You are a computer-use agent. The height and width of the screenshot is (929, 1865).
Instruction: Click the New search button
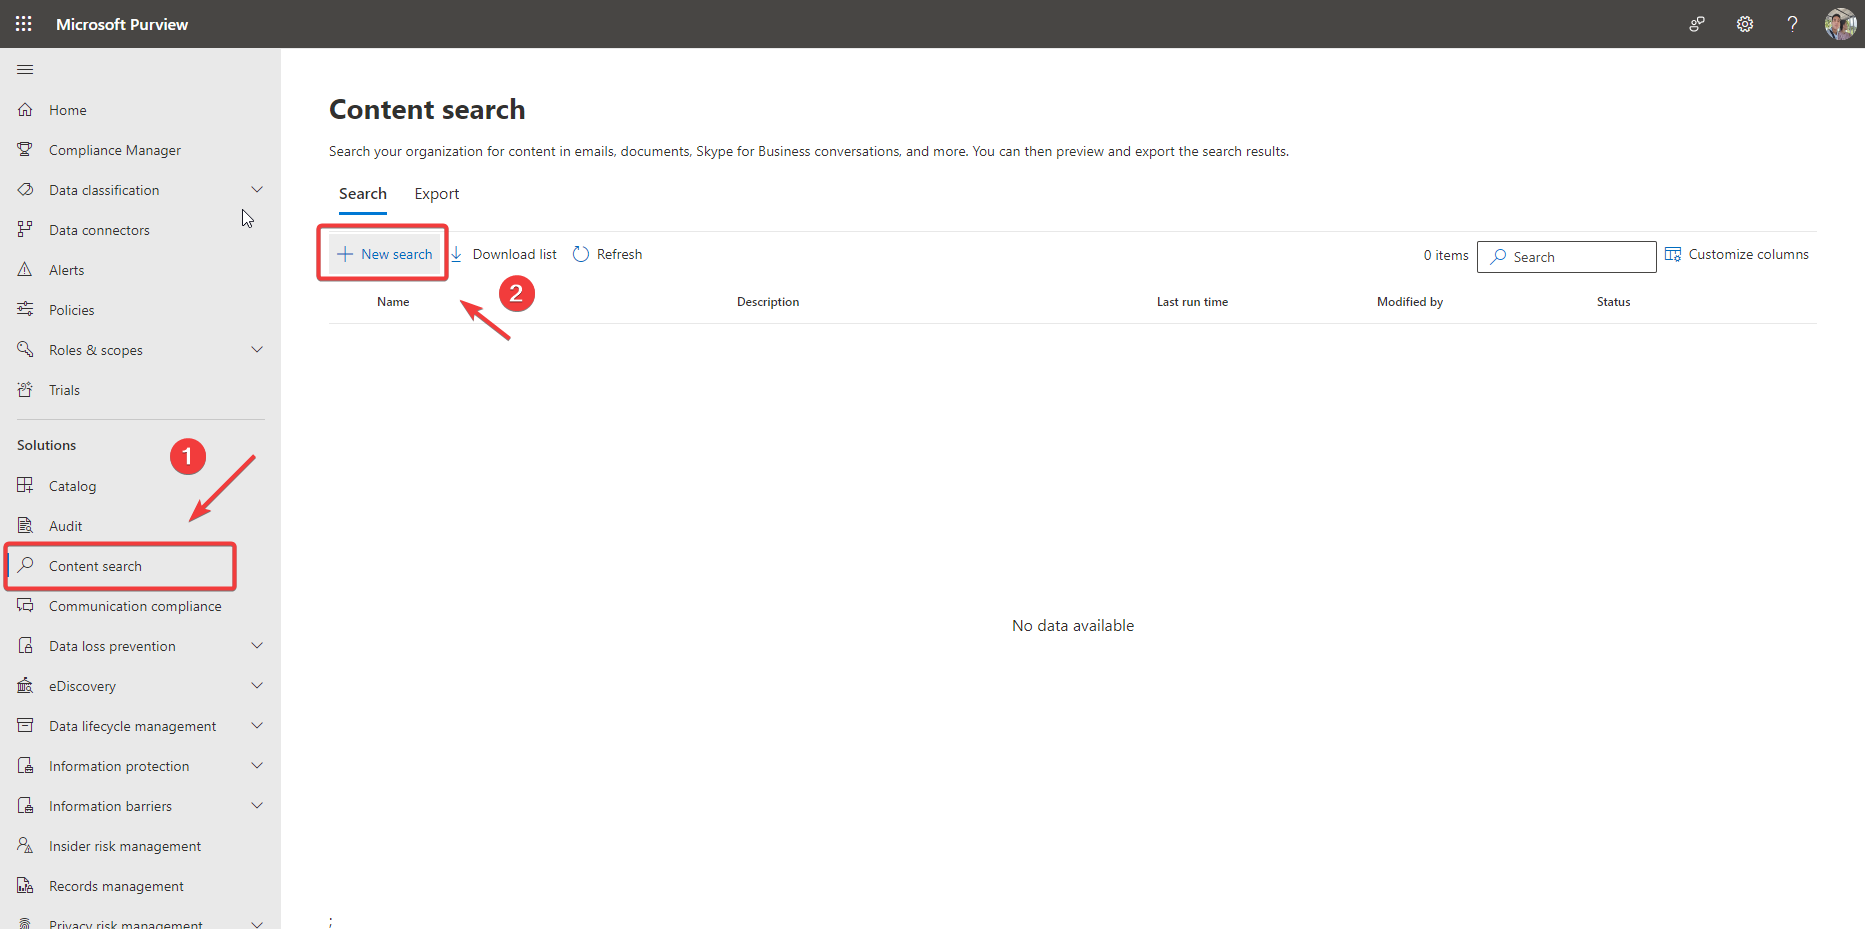[385, 254]
